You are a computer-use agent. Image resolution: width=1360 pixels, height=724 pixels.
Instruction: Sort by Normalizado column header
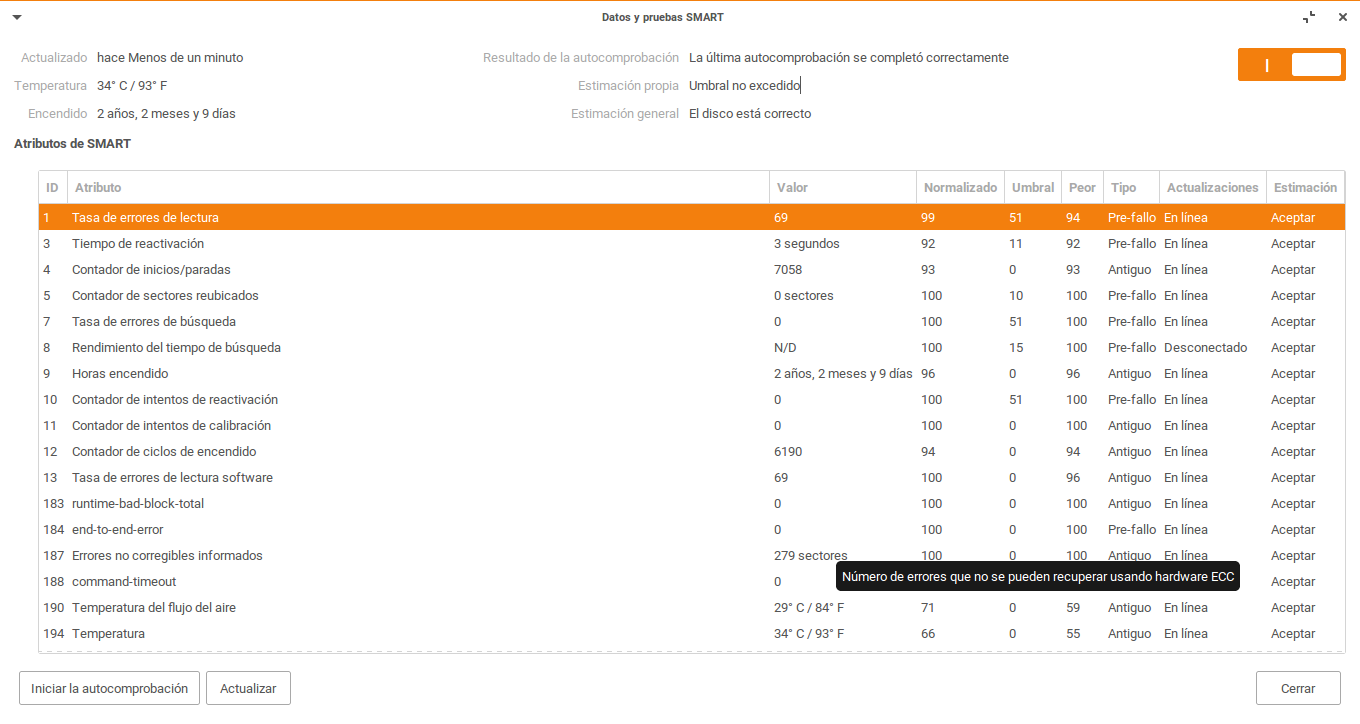[960, 188]
